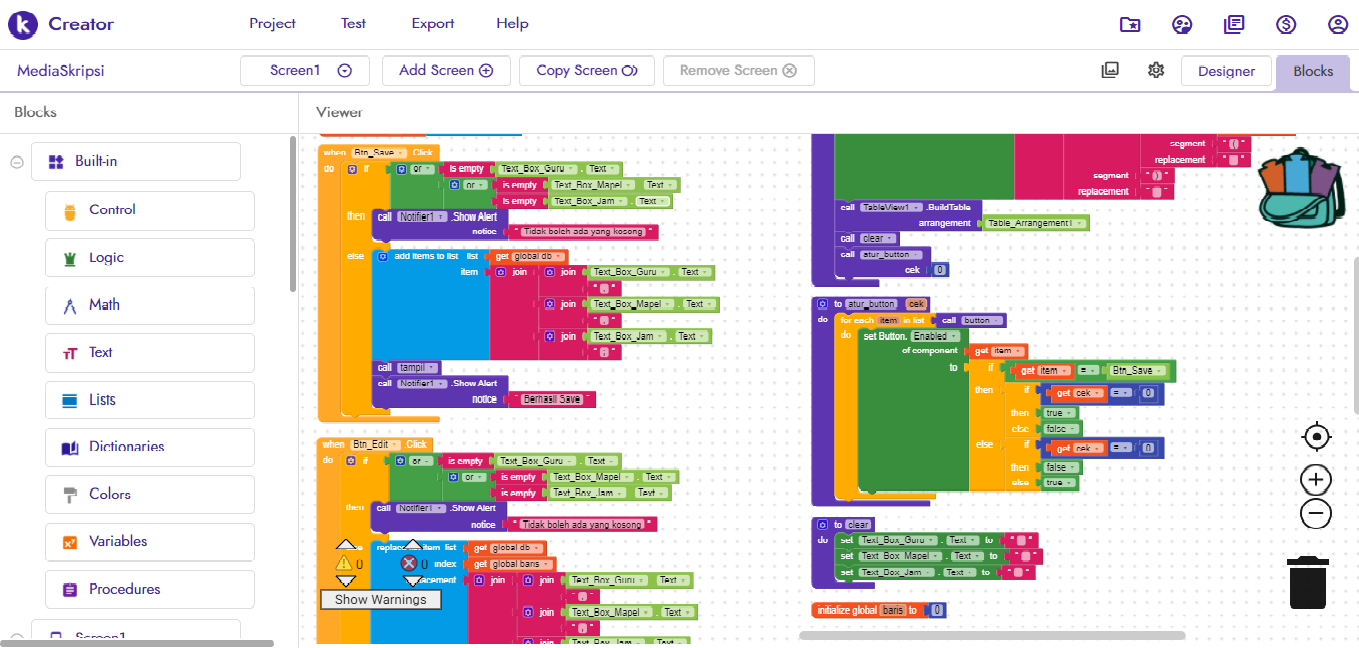Open the Help menu
Screen dimensions: 1359x648
tap(512, 24)
